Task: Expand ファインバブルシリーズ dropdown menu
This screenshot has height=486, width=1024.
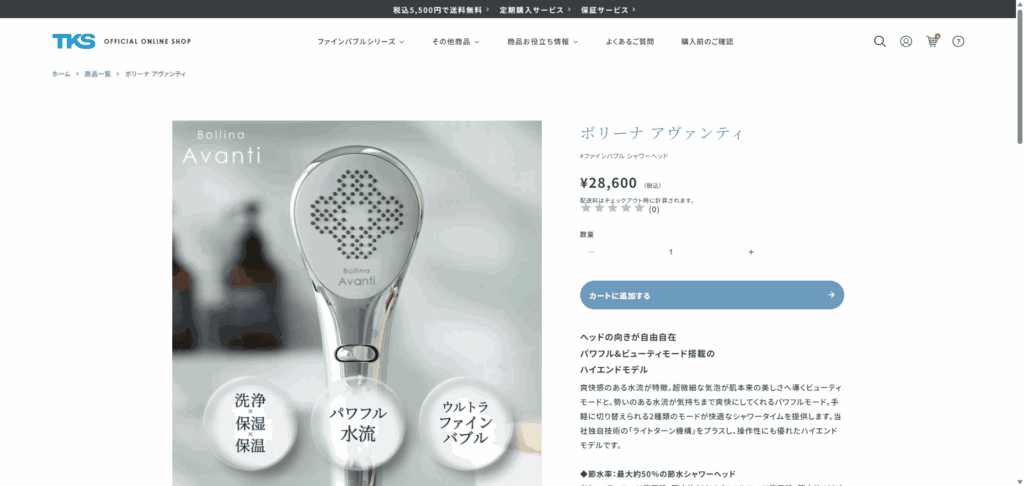Action: [x=360, y=41]
